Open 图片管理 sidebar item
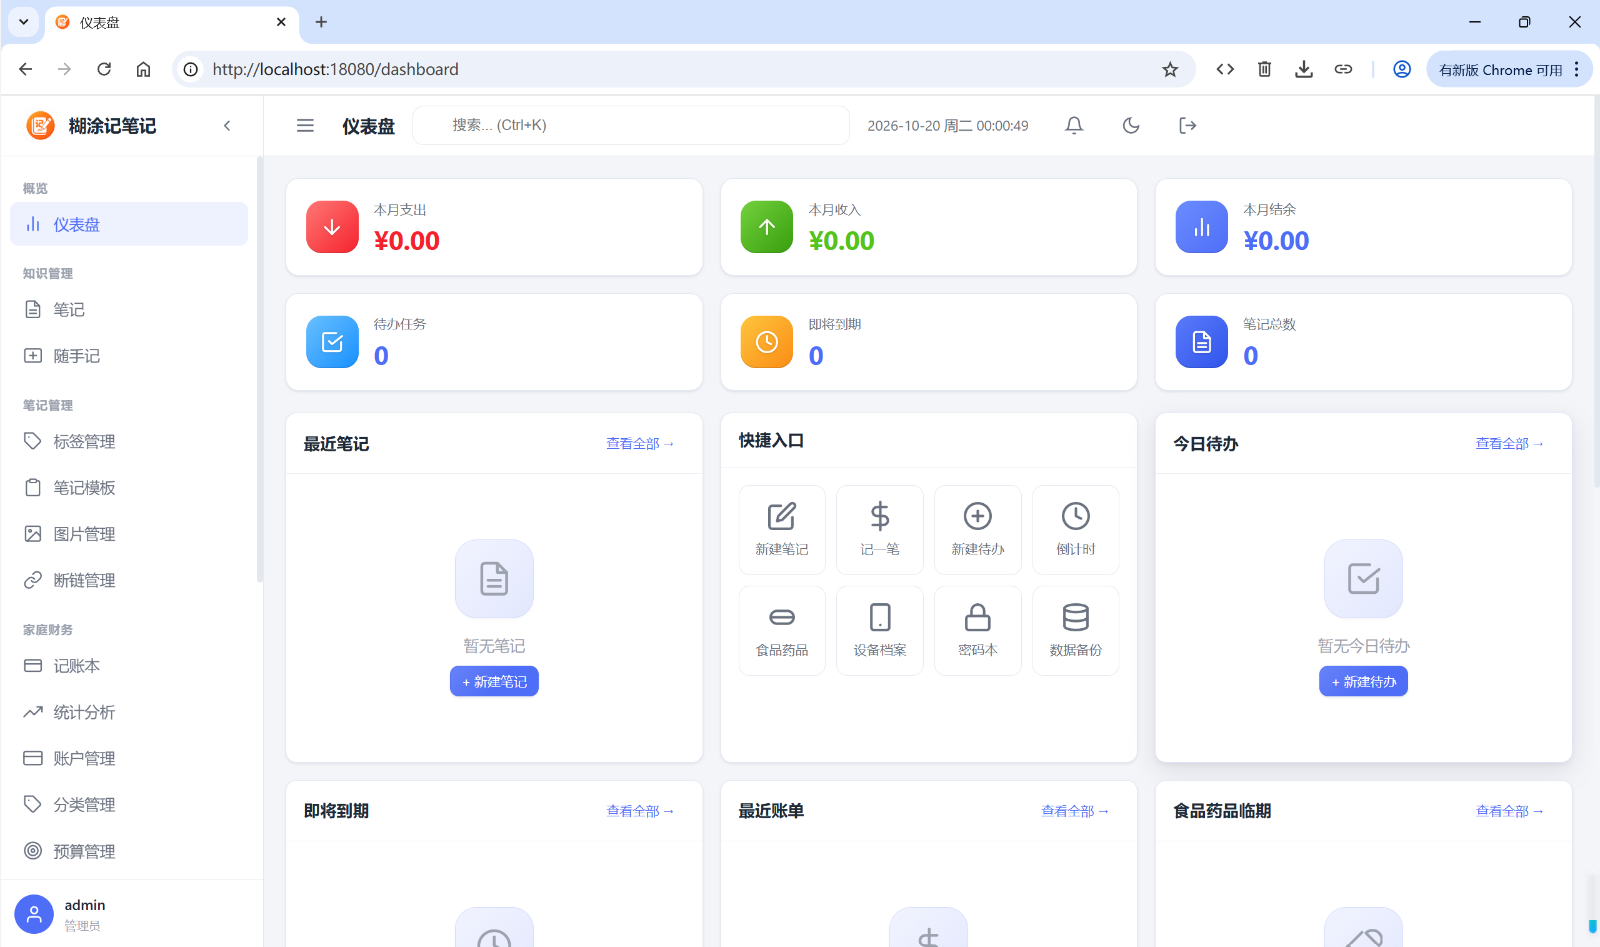Image resolution: width=1600 pixels, height=947 pixels. point(129,534)
